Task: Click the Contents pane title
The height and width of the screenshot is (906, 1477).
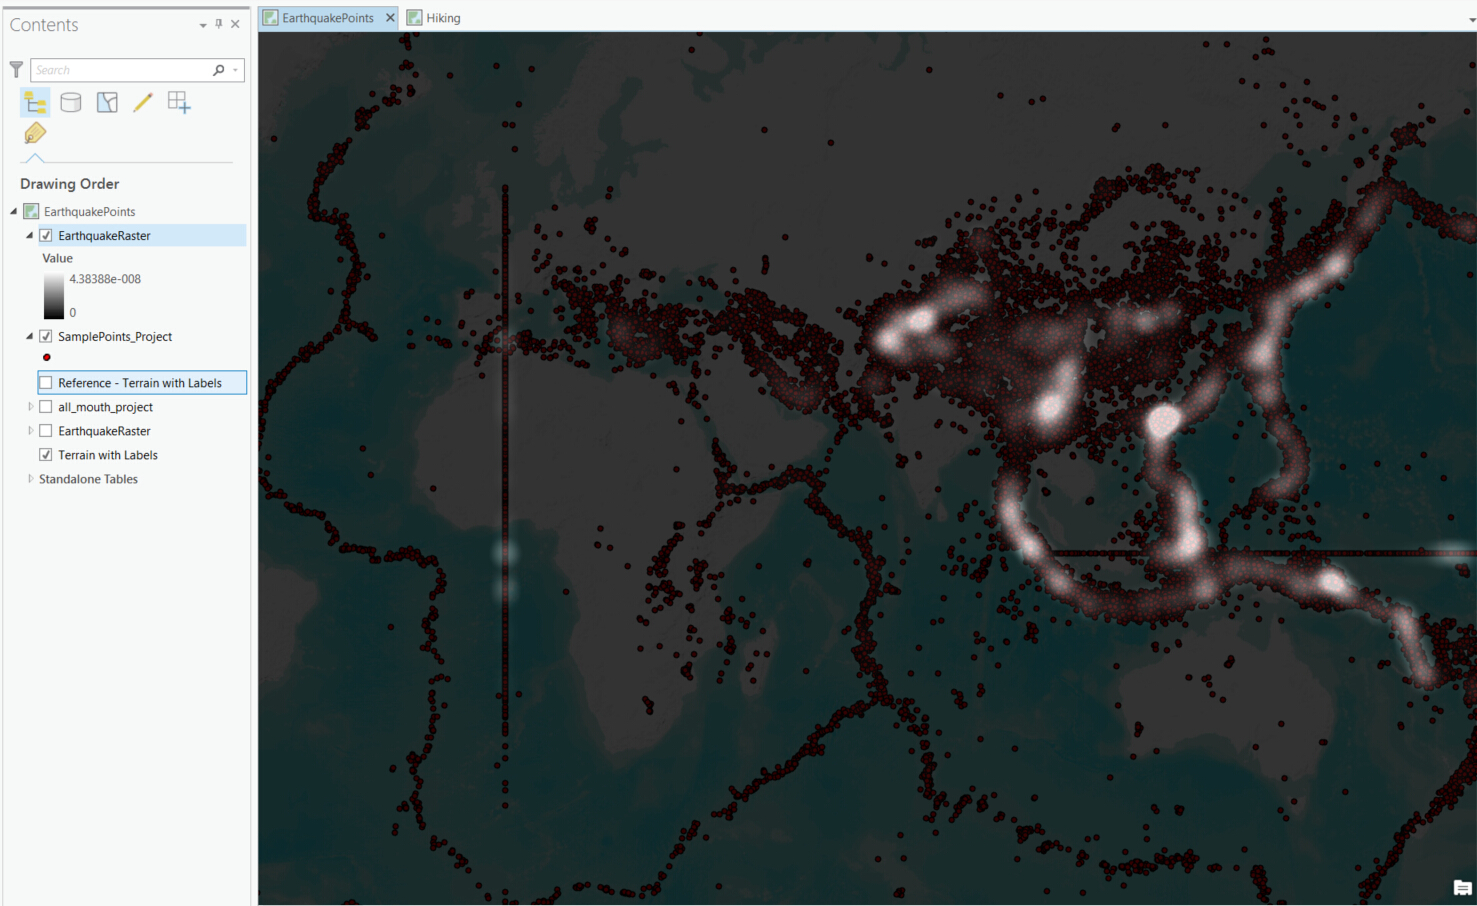Action: [44, 25]
